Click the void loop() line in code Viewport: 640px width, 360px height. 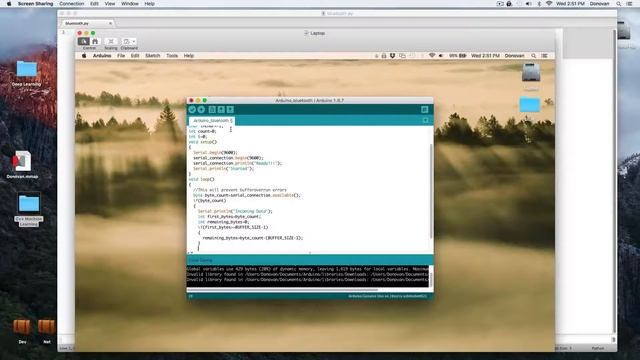(201, 179)
